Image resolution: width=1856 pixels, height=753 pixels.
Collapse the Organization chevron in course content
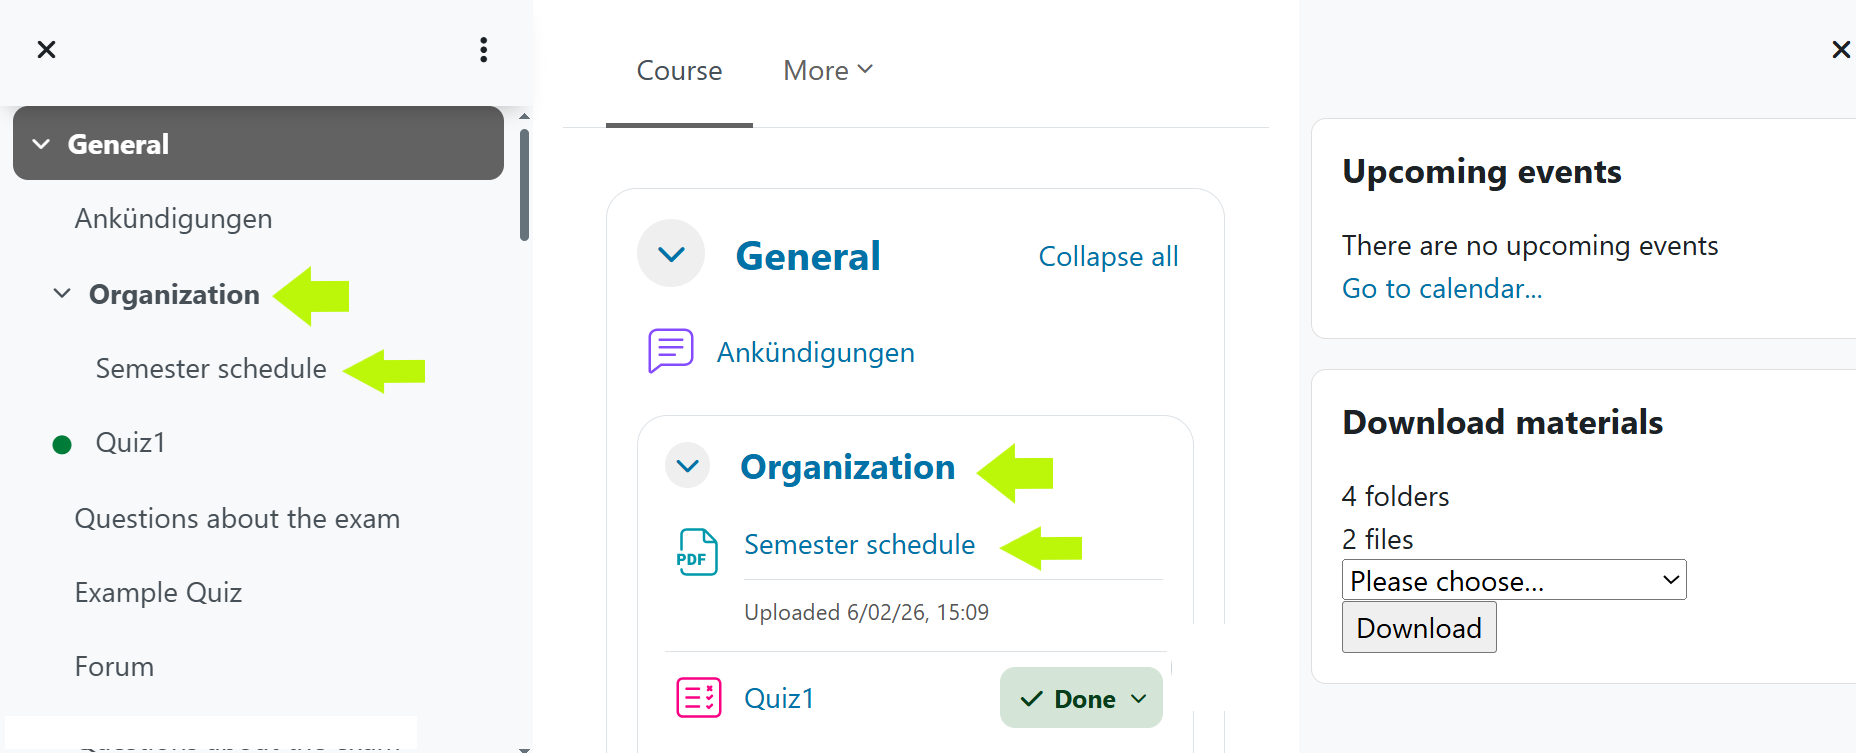(x=686, y=465)
